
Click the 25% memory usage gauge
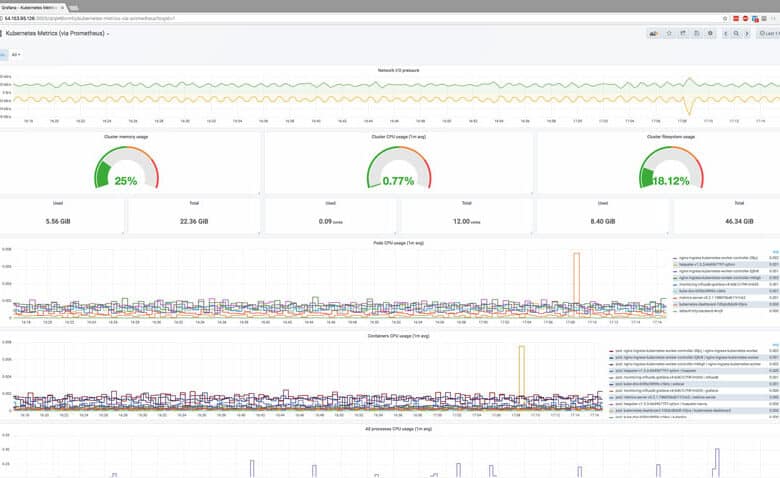pyautogui.click(x=126, y=168)
